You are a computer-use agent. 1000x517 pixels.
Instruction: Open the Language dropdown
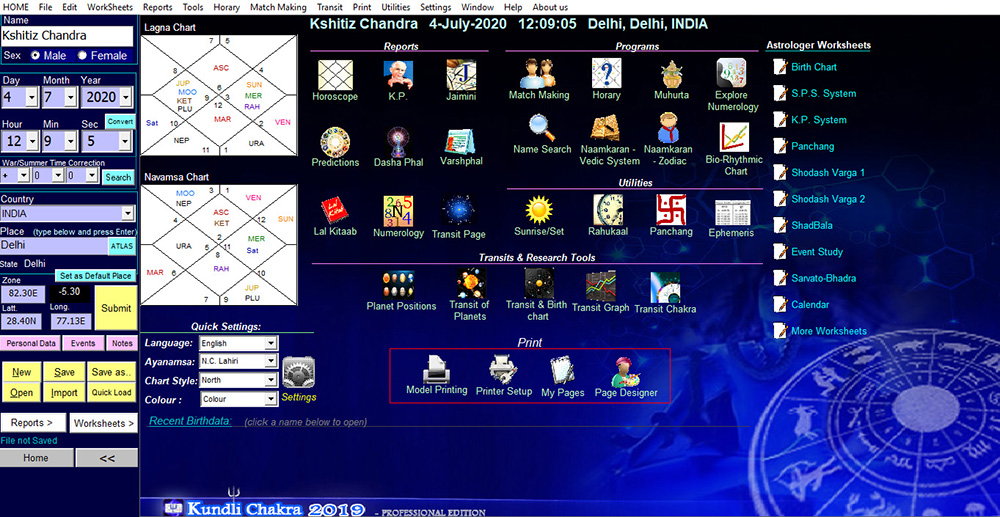pyautogui.click(x=271, y=343)
